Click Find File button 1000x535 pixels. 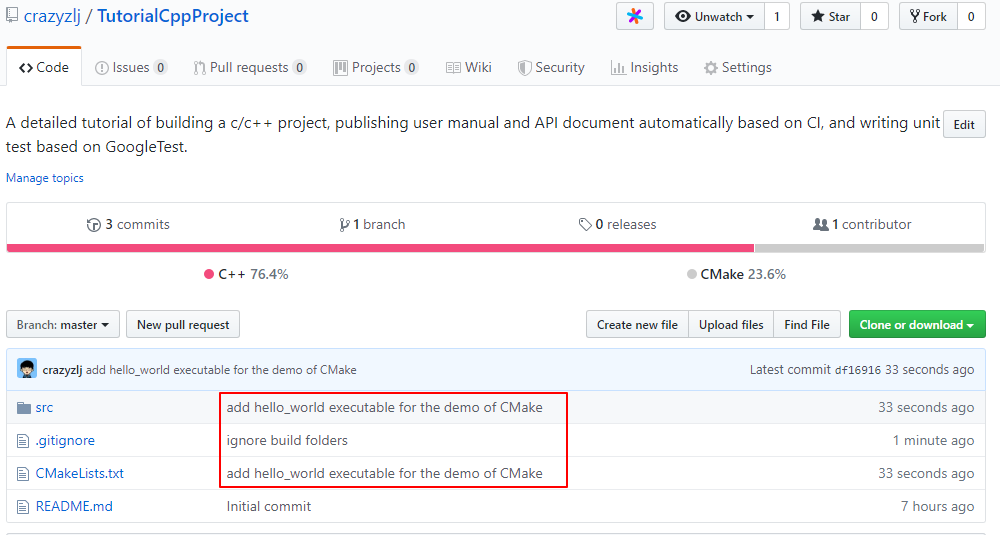(807, 325)
